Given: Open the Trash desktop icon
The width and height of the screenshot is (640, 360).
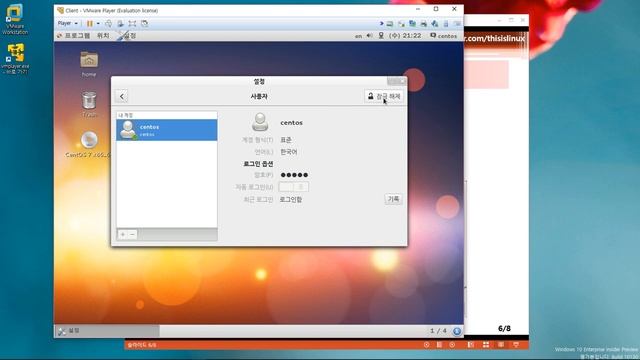Looking at the screenshot, I should click(89, 104).
